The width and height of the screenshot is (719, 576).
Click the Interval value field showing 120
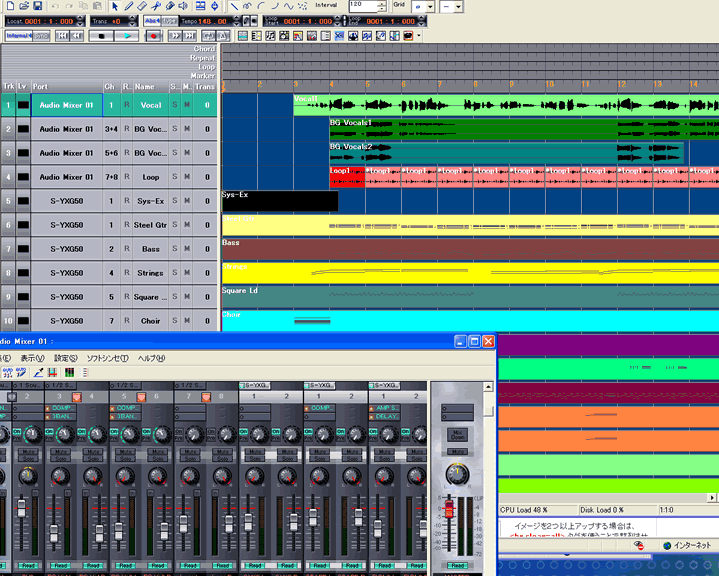coord(363,6)
